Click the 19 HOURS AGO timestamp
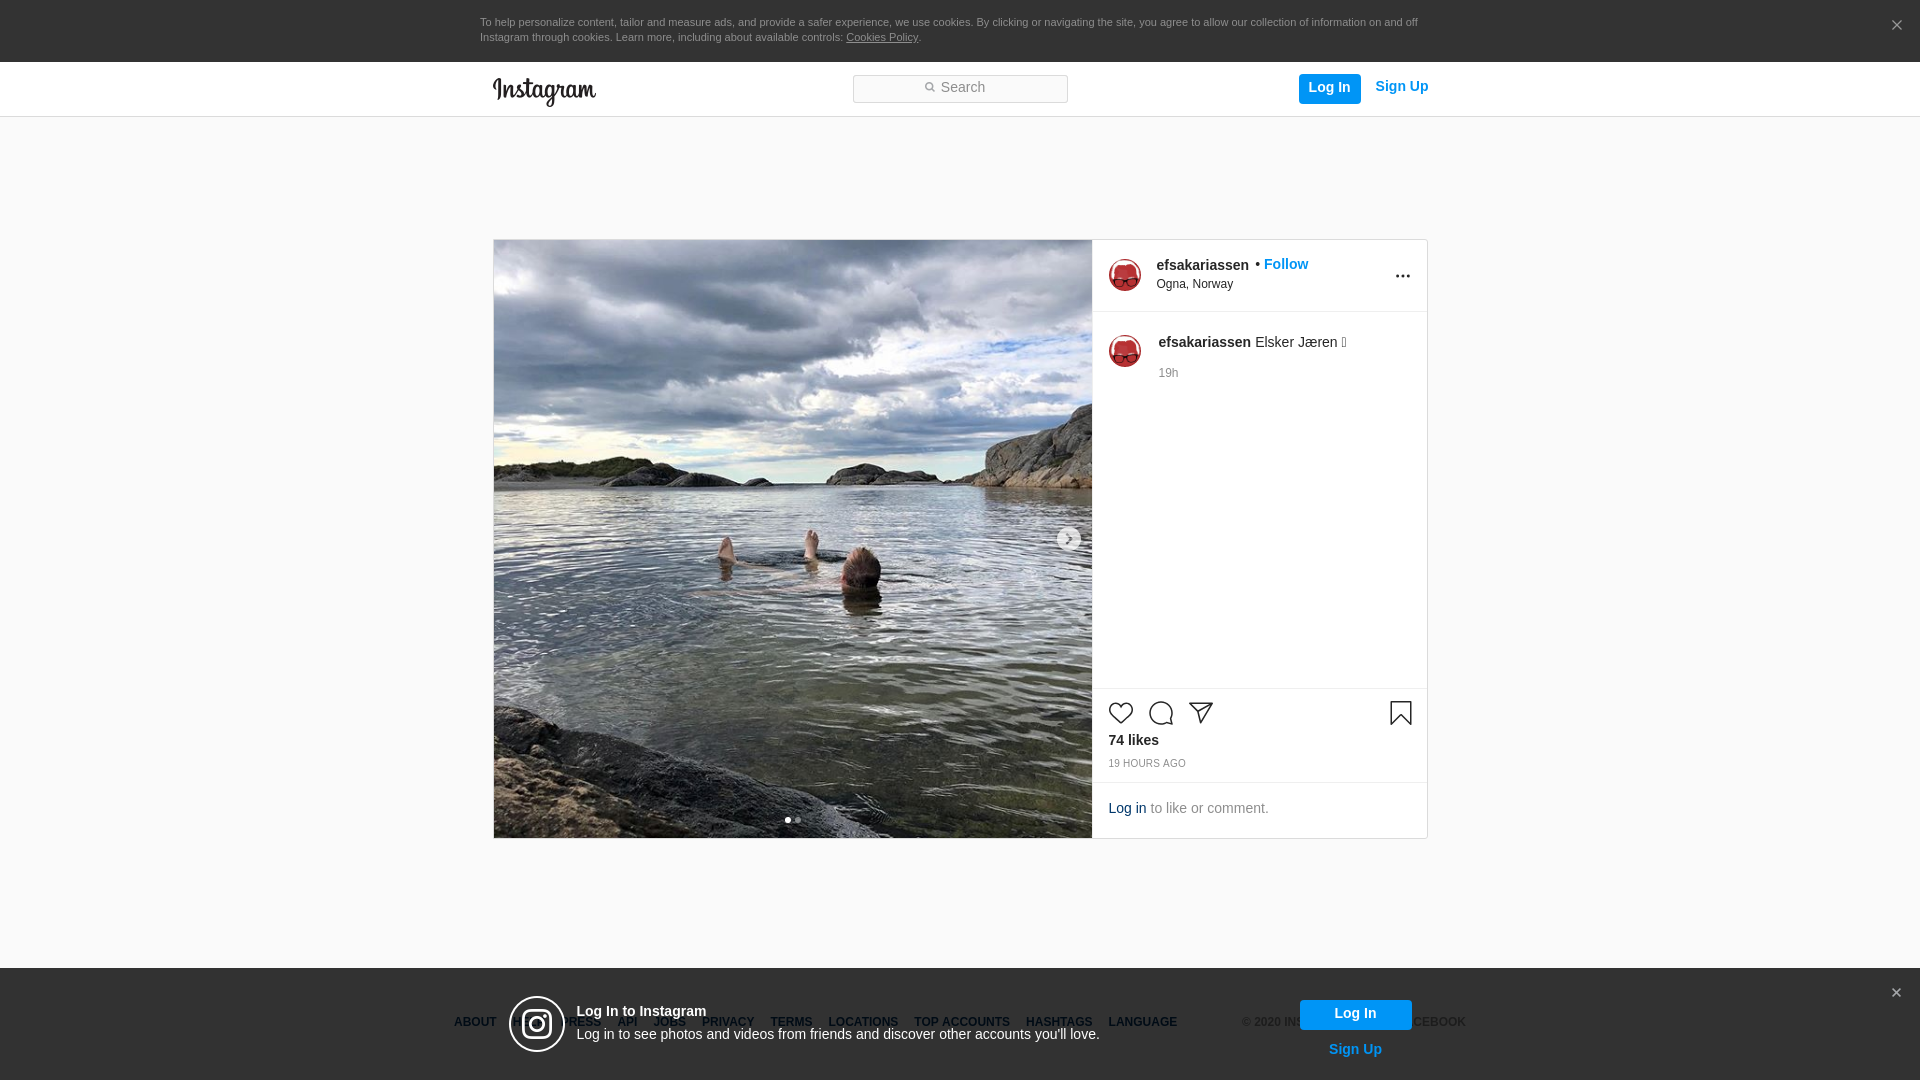 pyautogui.click(x=1147, y=764)
